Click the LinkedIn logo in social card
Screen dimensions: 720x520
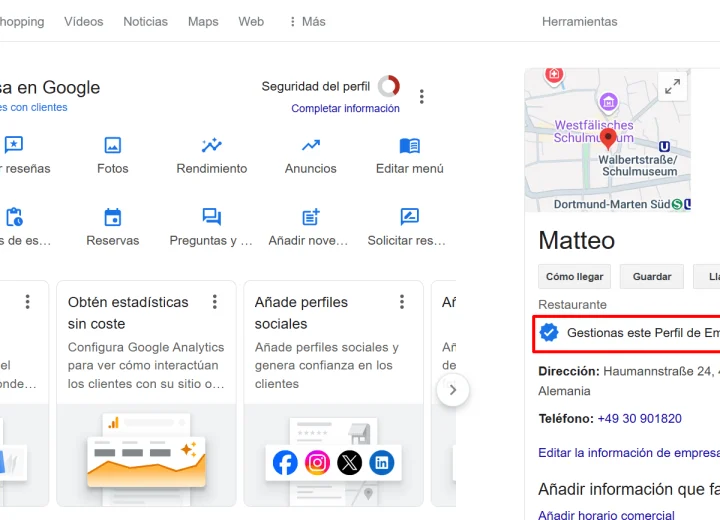382,463
